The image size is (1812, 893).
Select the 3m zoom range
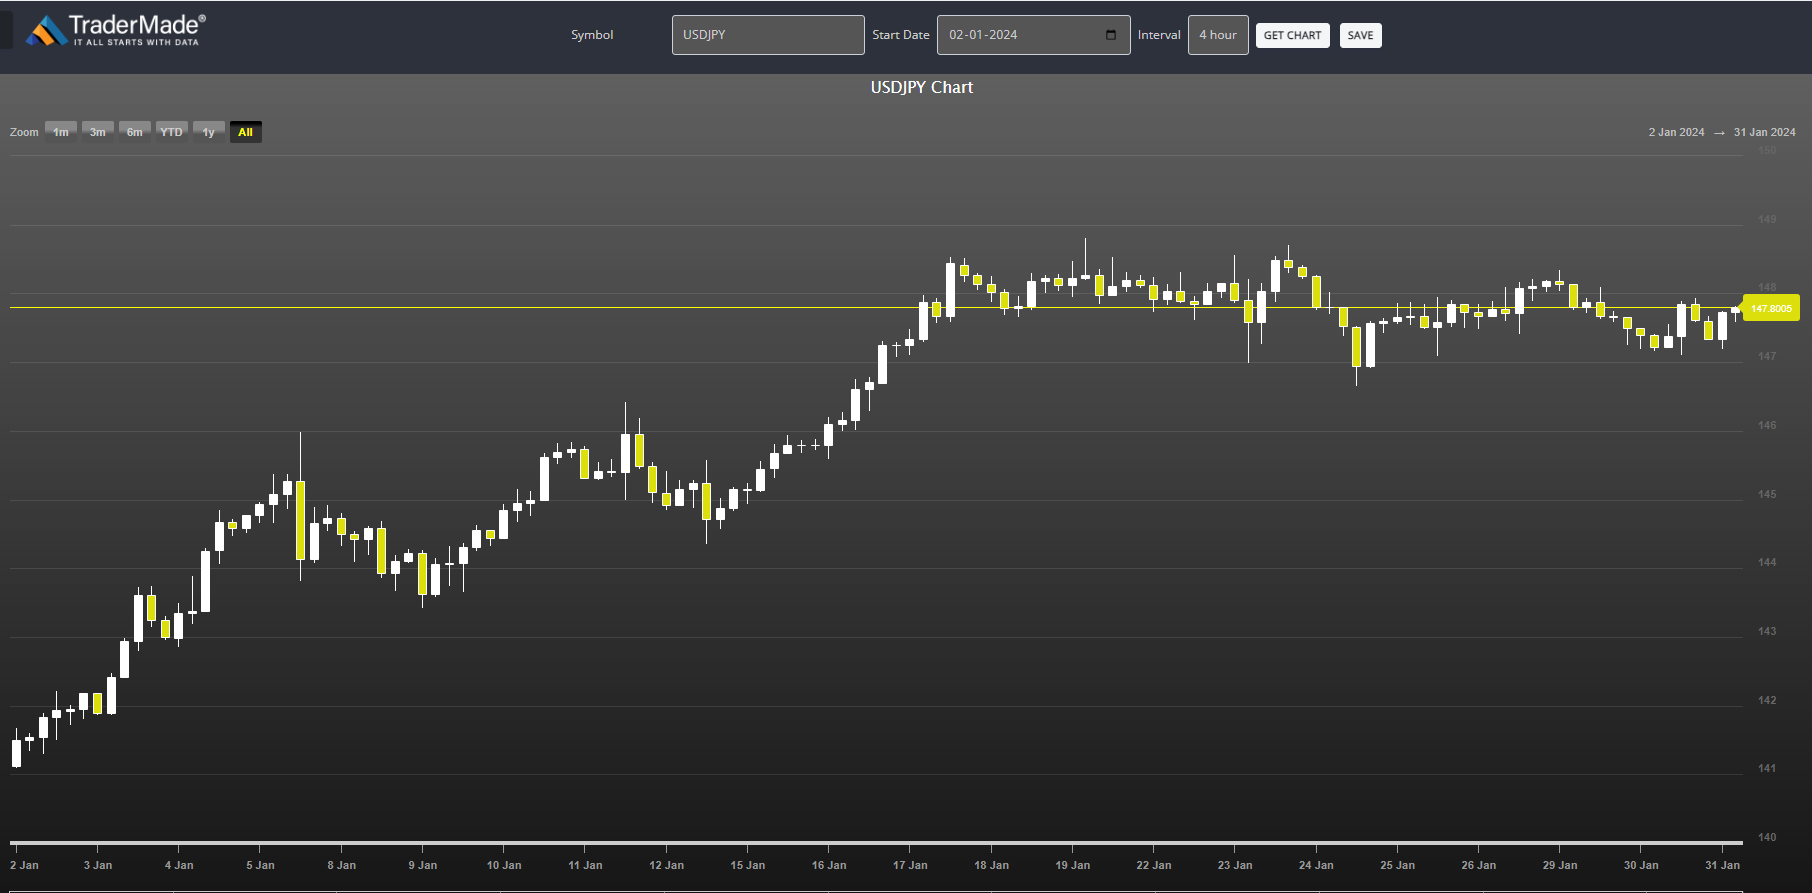click(x=98, y=132)
